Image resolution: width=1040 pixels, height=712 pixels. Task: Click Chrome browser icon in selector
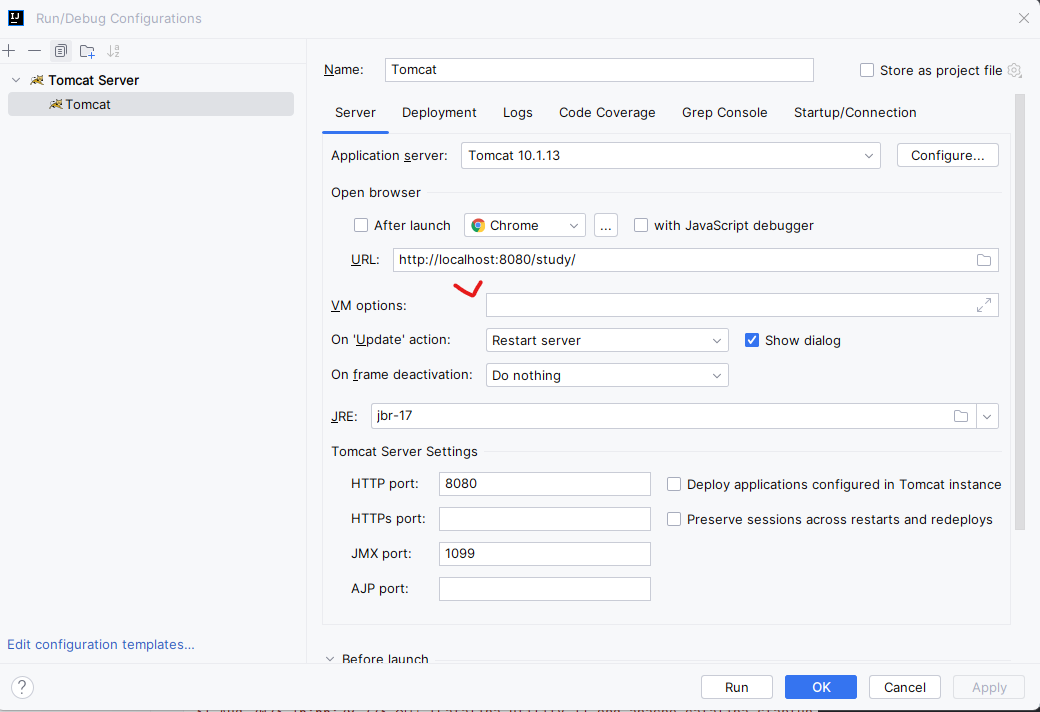tap(478, 226)
